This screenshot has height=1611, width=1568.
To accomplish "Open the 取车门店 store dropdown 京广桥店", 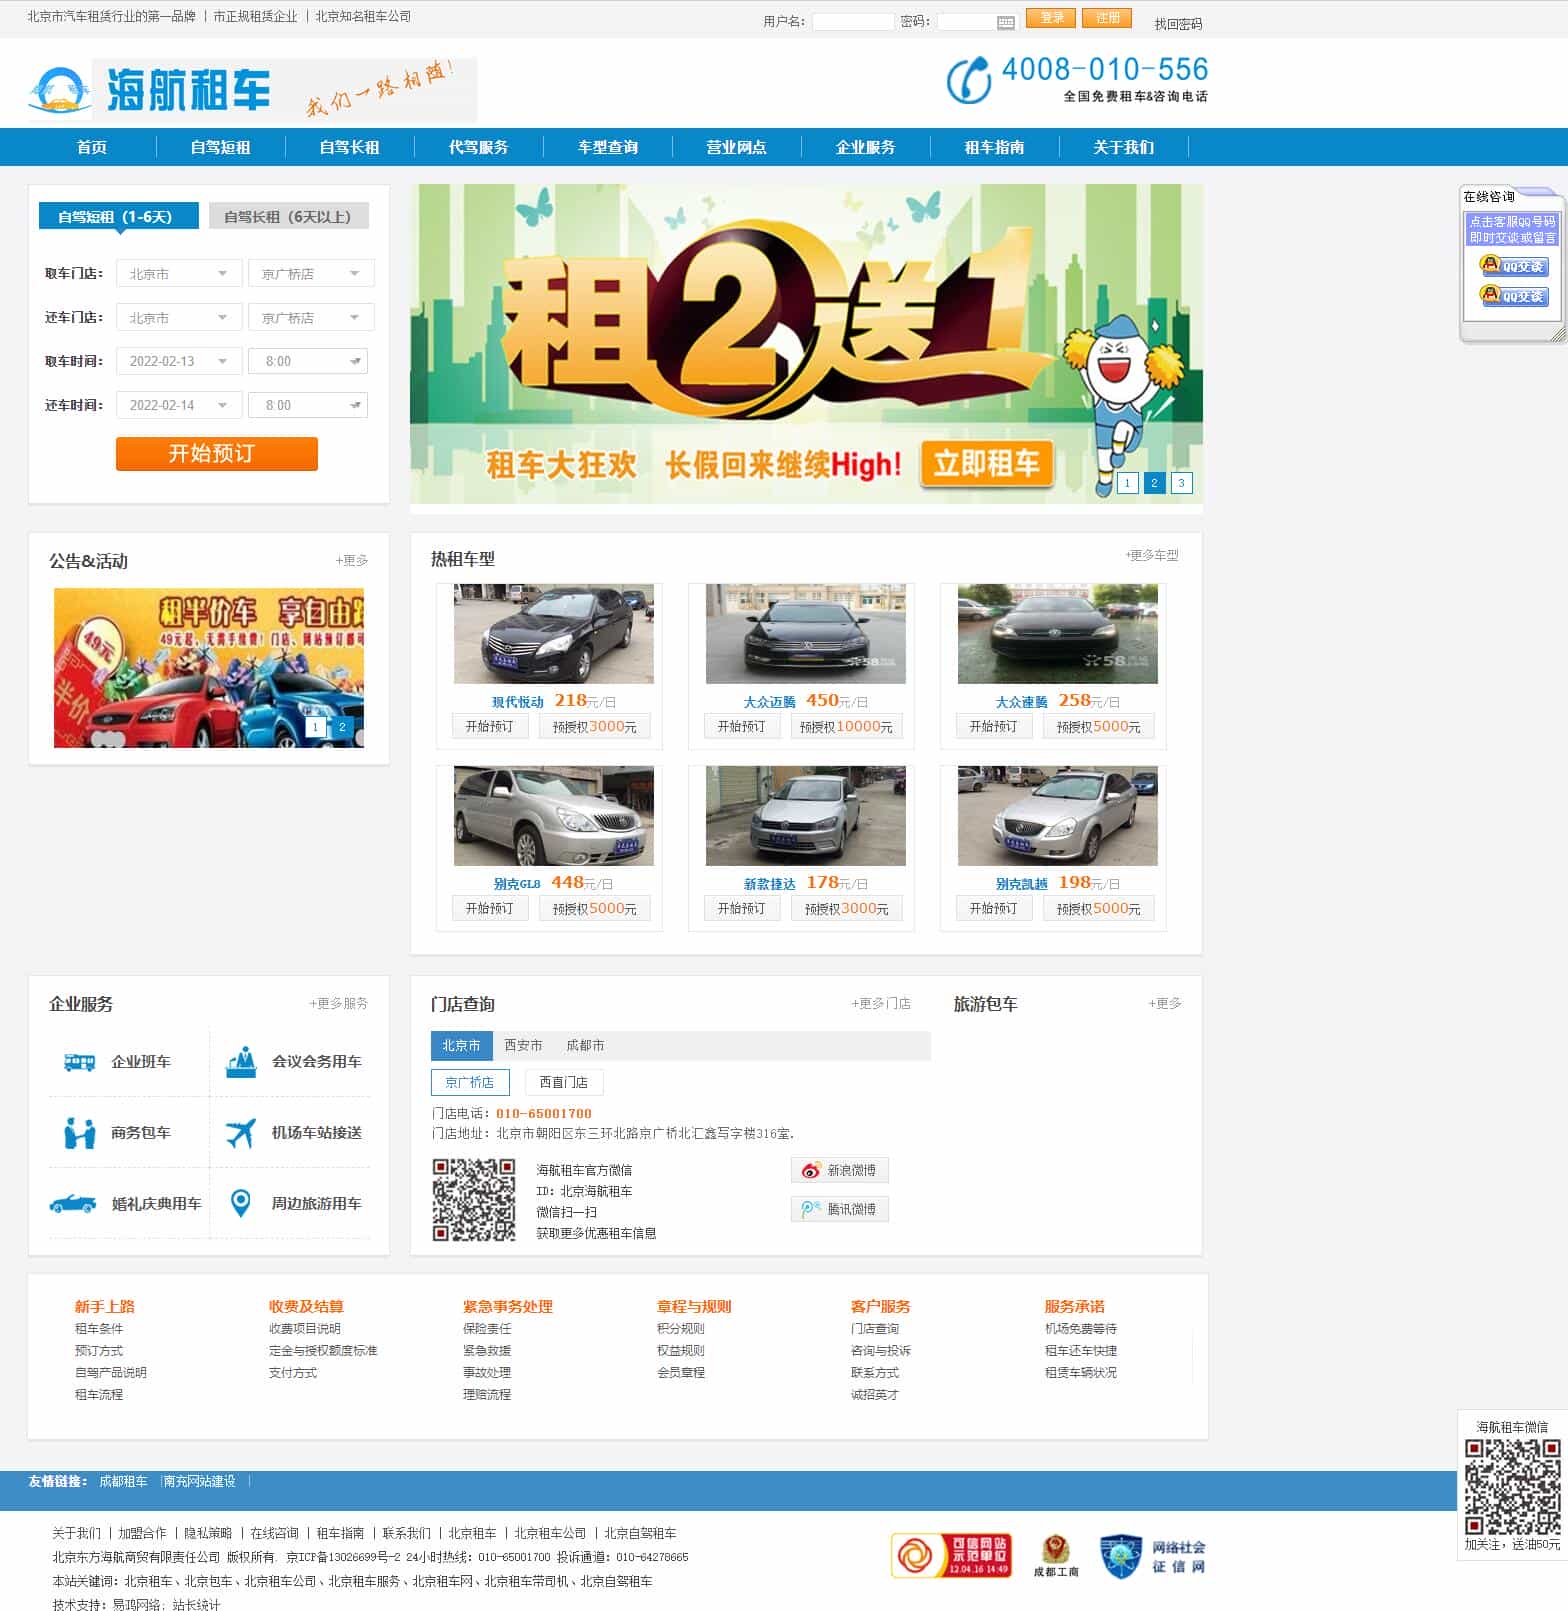I will 311,274.
